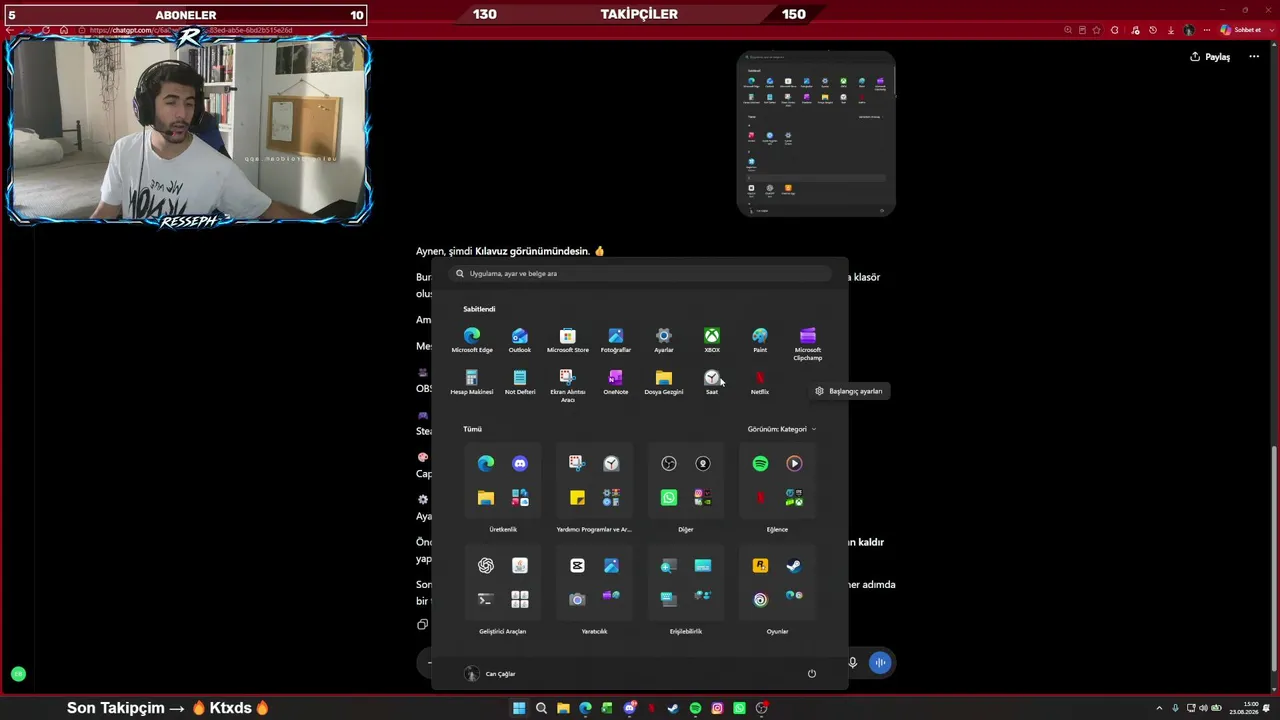Viewport: 1280px width, 720px height.
Task: Open CapCut in the Yaratıcılık category
Action: [x=577, y=565]
